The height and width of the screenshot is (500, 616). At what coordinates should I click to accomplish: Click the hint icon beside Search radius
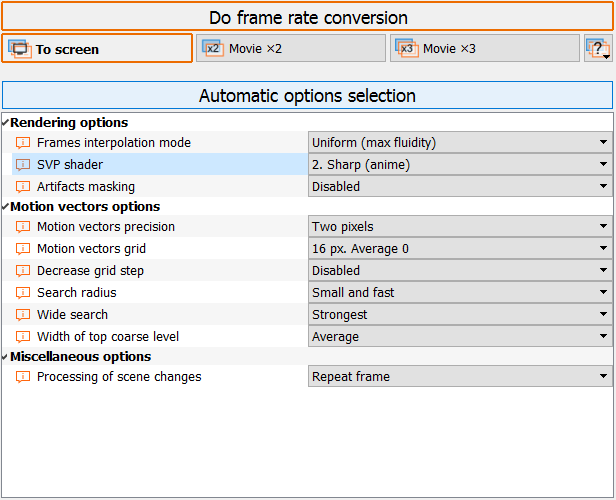click(x=23, y=293)
